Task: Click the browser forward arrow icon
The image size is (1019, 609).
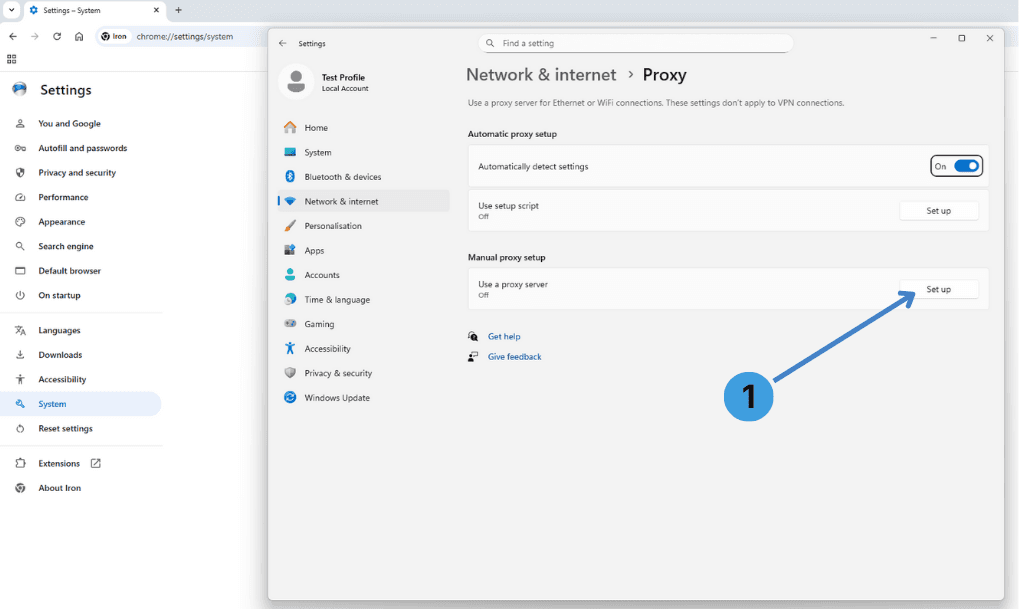Action: click(34, 36)
